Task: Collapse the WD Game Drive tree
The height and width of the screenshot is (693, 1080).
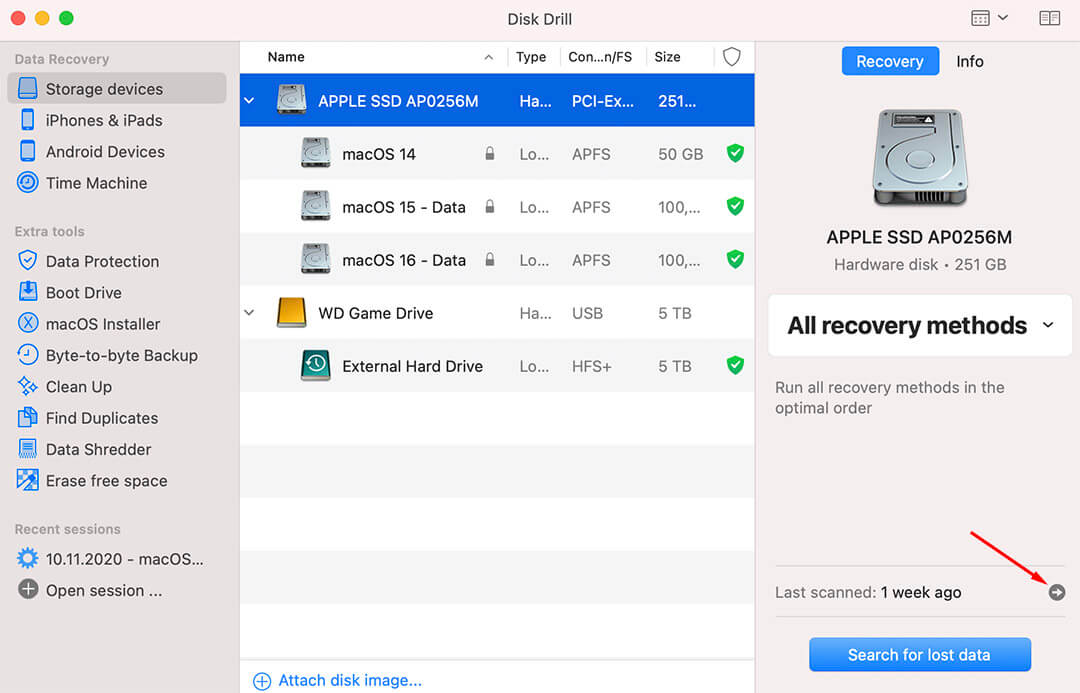Action: (x=249, y=313)
